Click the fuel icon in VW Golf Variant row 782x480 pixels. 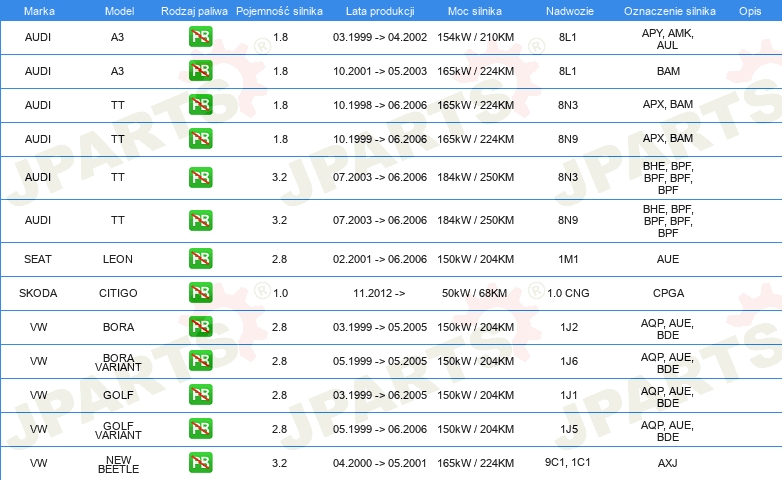click(x=200, y=428)
